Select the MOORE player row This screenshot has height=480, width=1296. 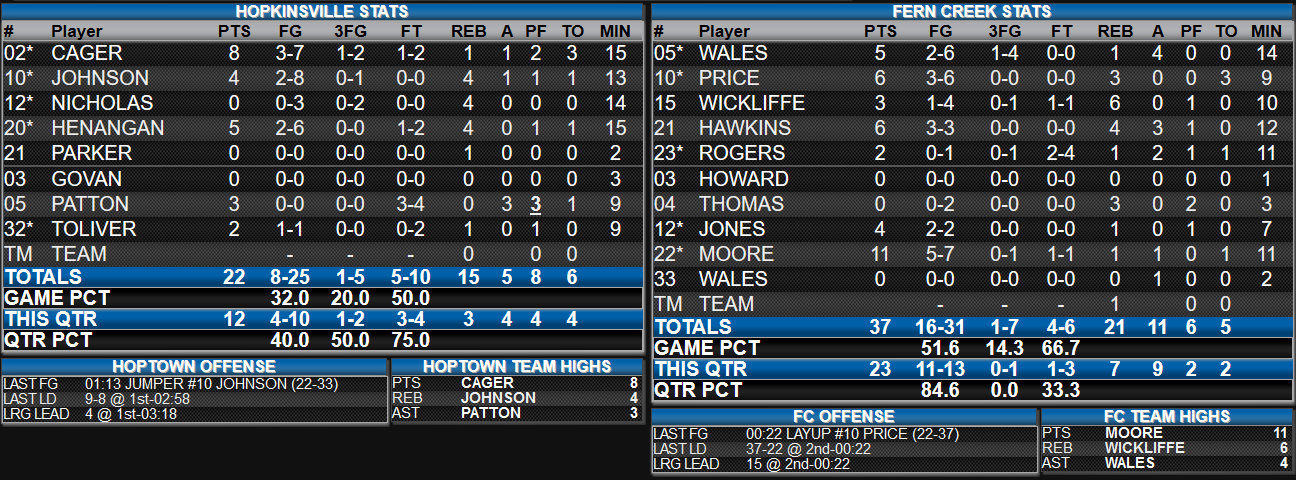(x=971, y=254)
